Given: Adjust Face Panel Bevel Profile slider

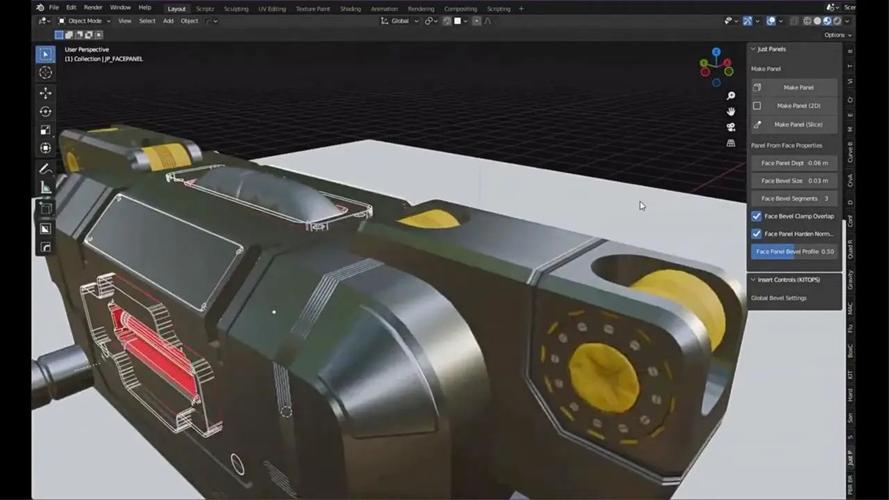Looking at the screenshot, I should pyautogui.click(x=794, y=251).
